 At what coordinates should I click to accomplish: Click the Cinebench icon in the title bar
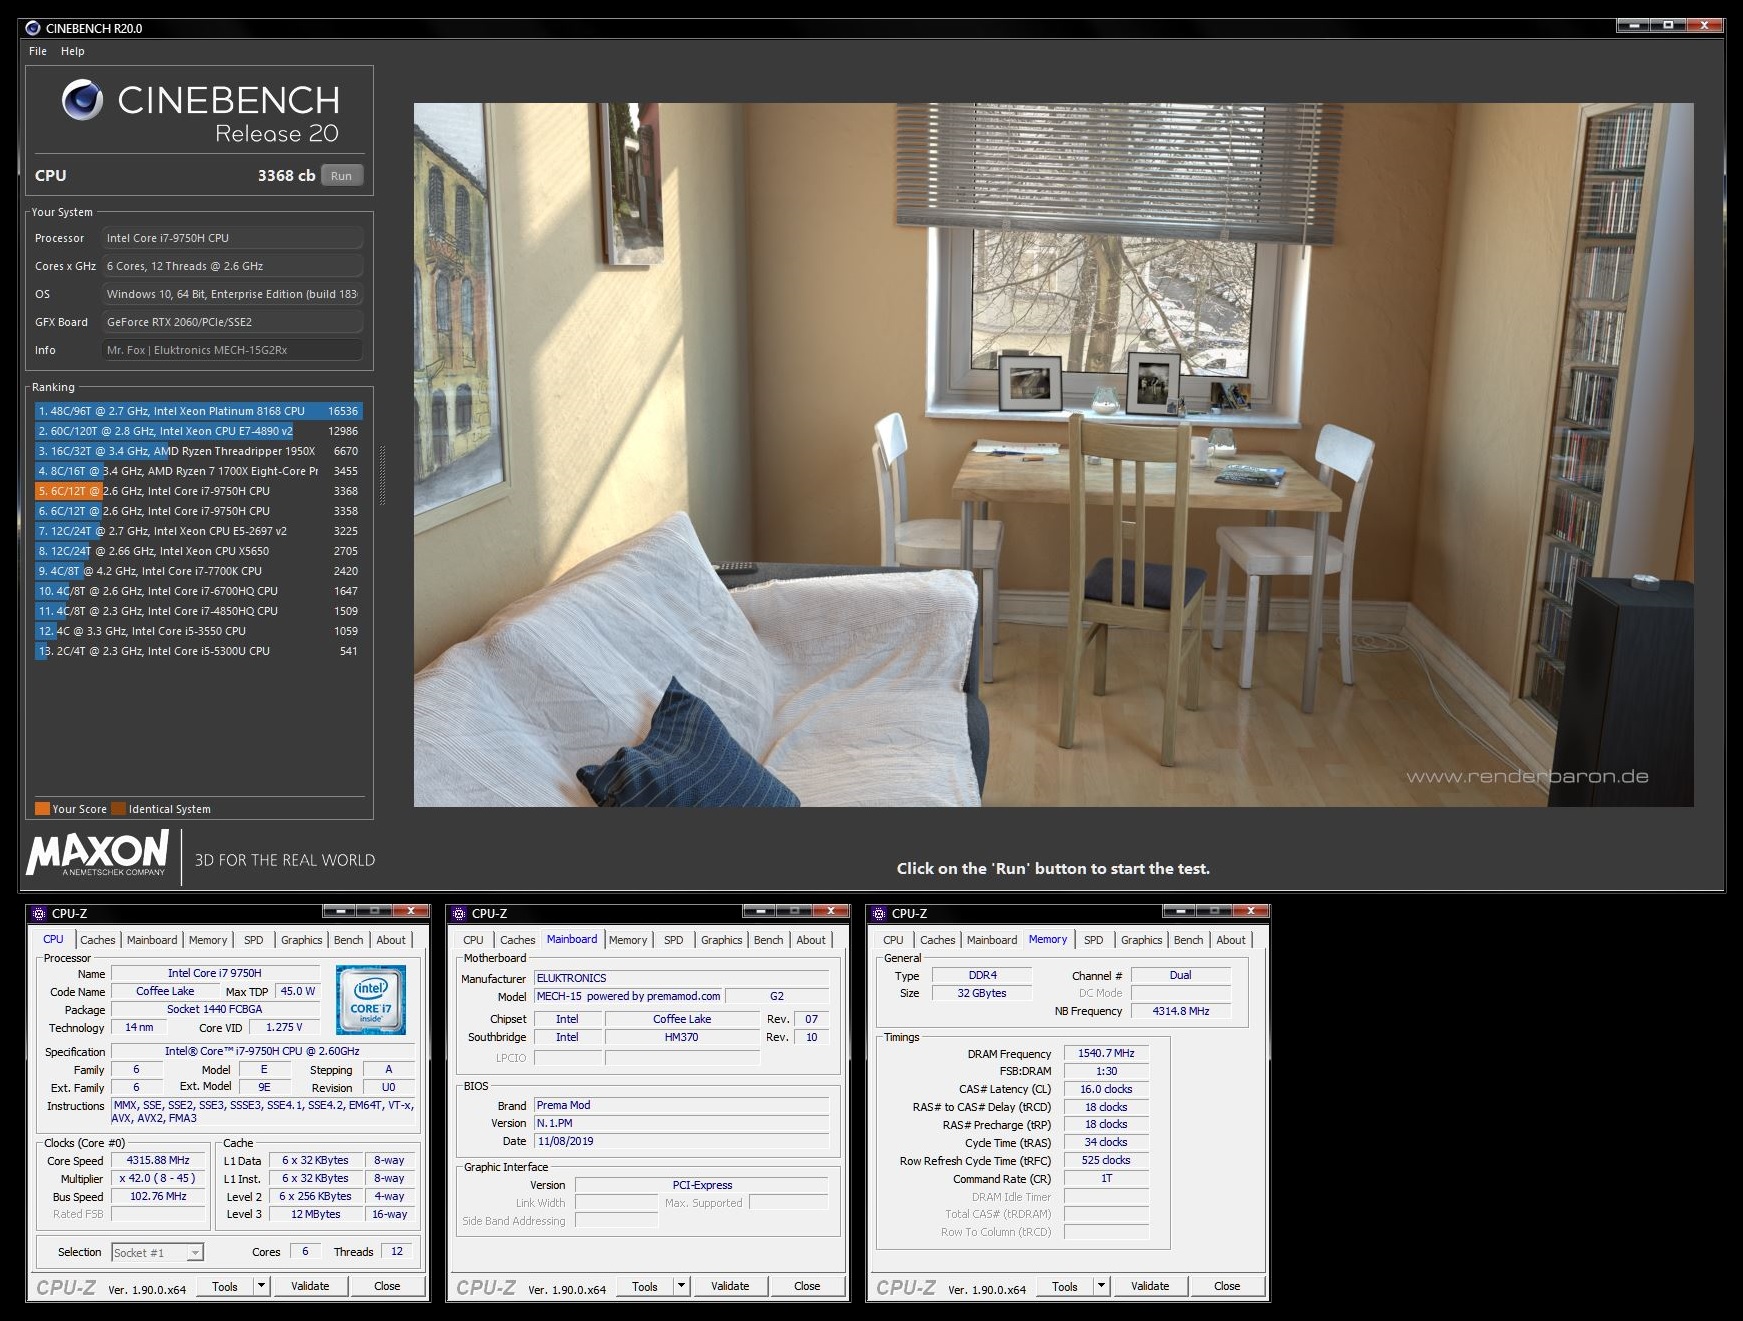(33, 28)
